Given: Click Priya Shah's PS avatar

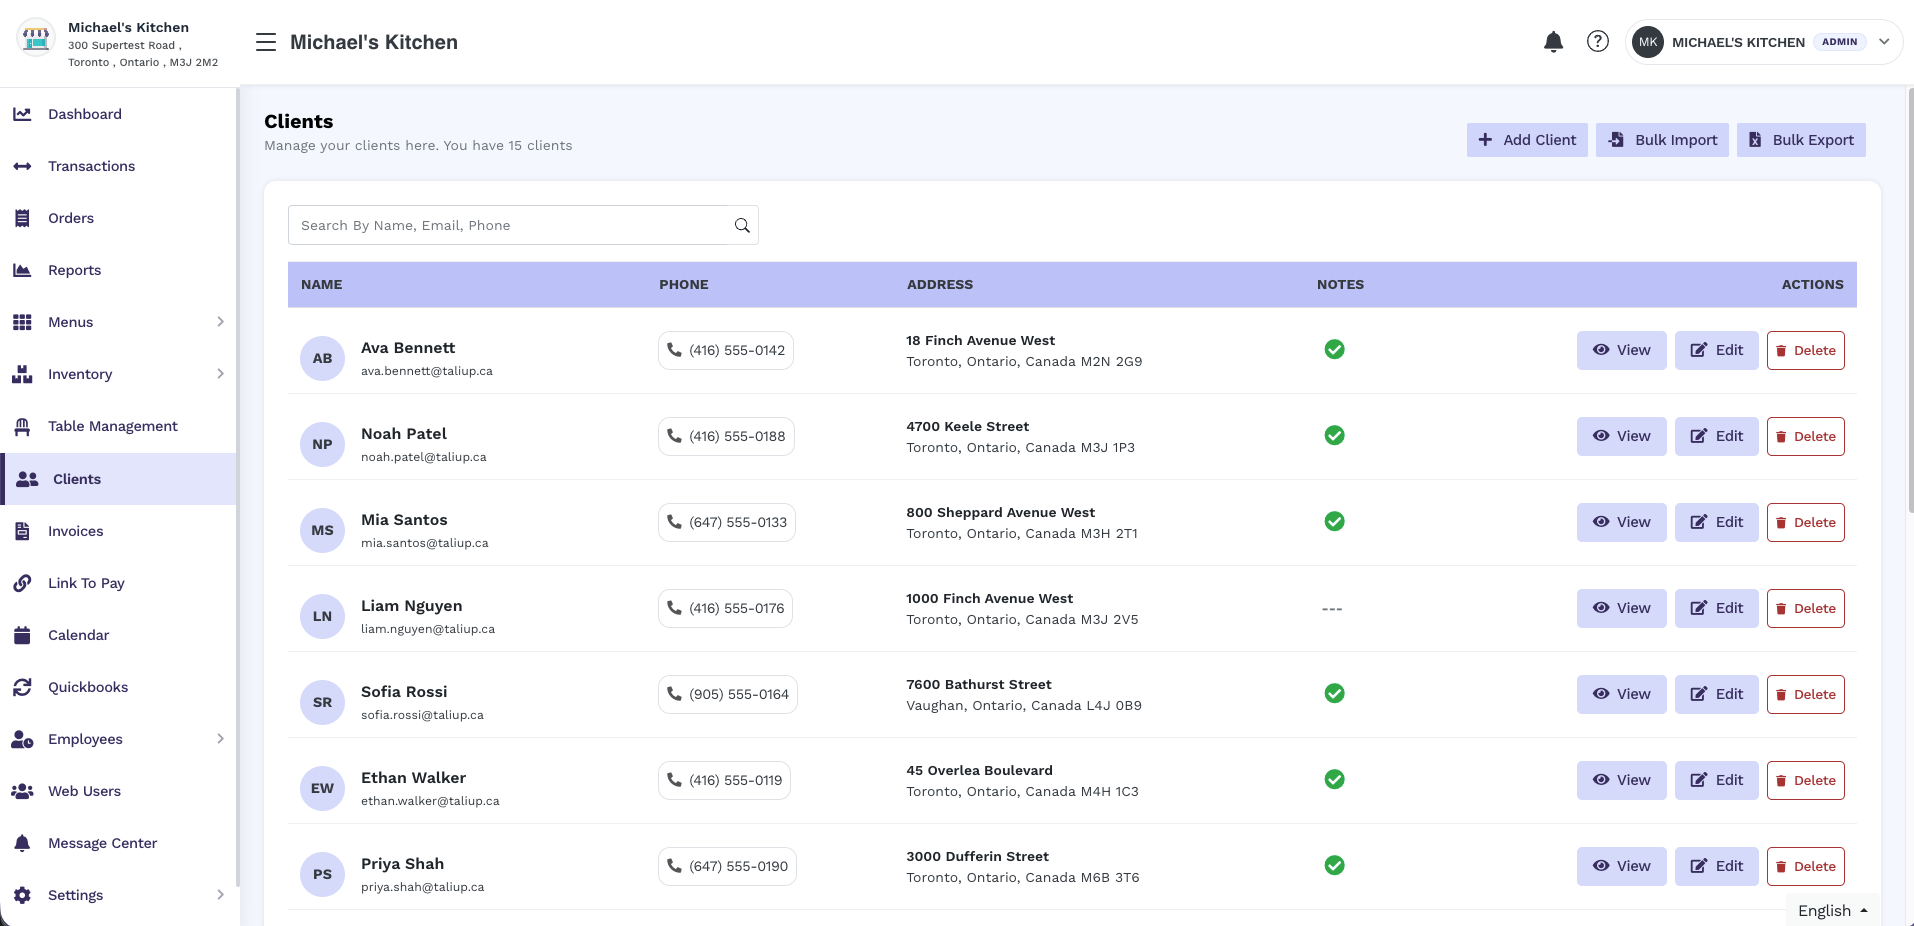Looking at the screenshot, I should pos(322,874).
